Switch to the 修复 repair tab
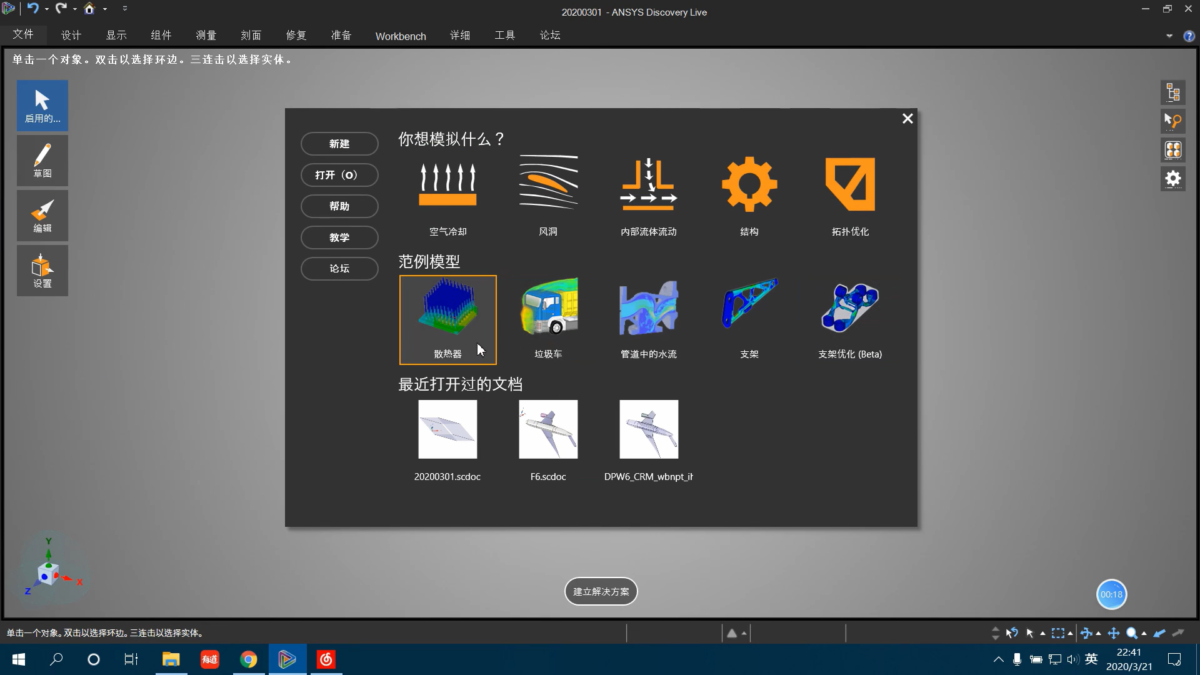 pyautogui.click(x=296, y=35)
